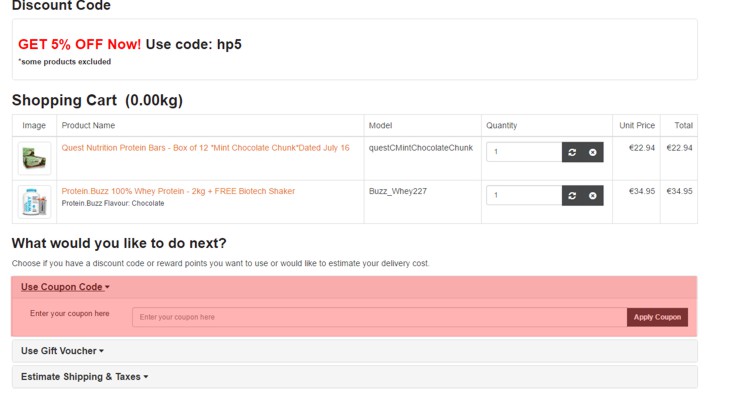Select the €34.95 unit price cell
The image size is (740, 406).
[642, 191]
